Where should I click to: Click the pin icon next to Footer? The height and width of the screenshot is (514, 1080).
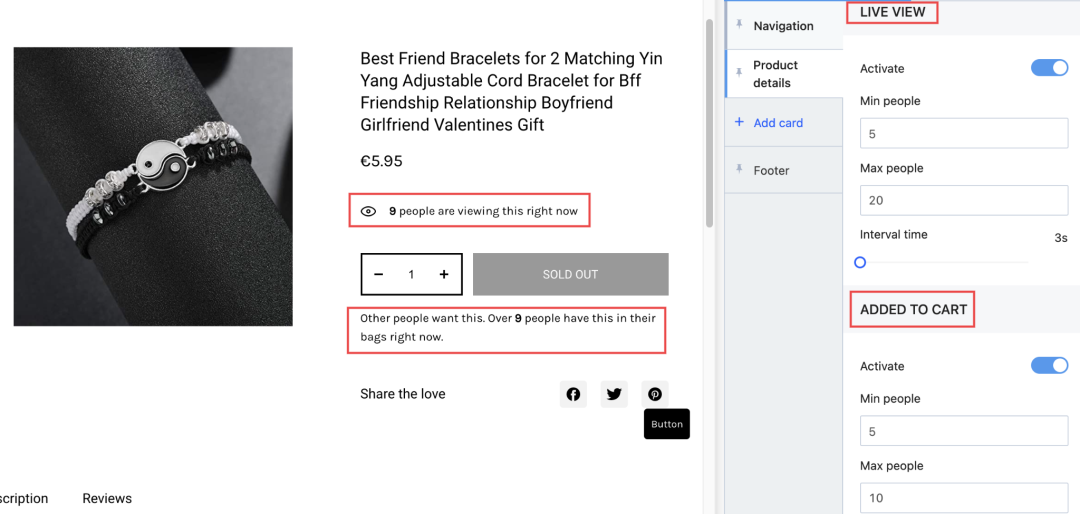(x=739, y=169)
